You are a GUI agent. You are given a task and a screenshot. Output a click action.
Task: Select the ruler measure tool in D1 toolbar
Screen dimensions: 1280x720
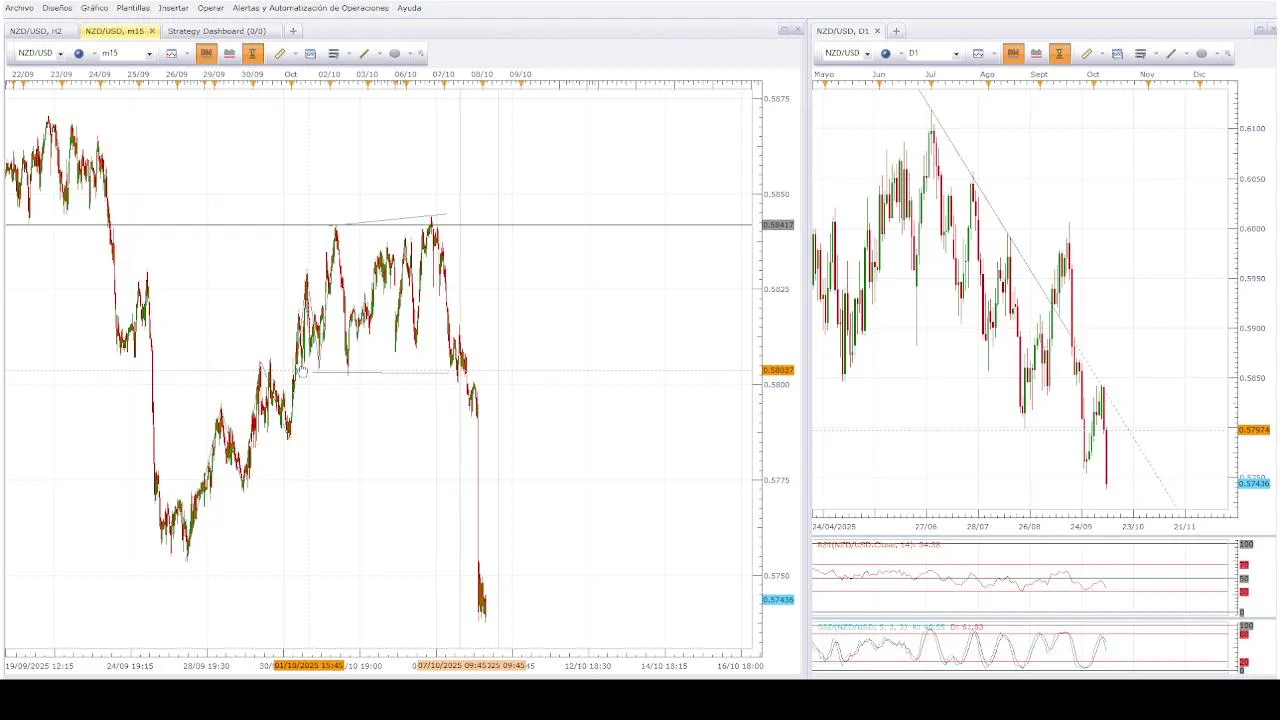(x=1087, y=54)
